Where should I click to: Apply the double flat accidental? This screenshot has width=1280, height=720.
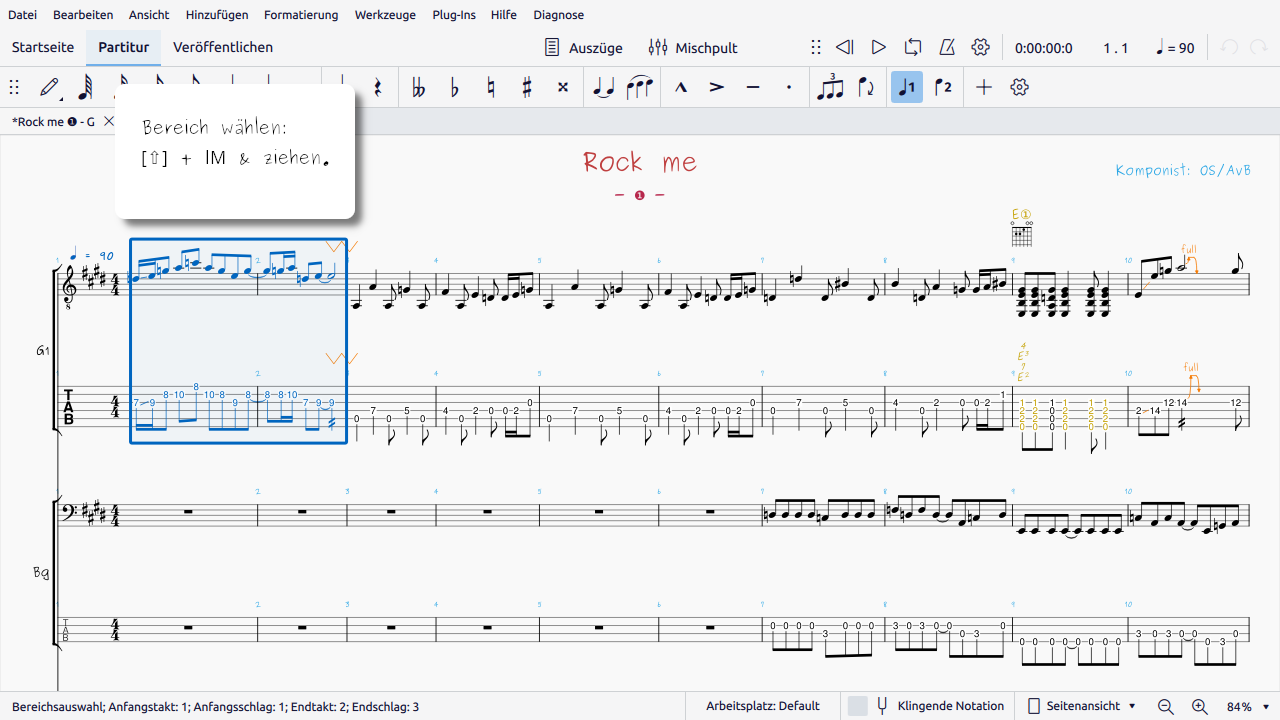pyautogui.click(x=418, y=87)
